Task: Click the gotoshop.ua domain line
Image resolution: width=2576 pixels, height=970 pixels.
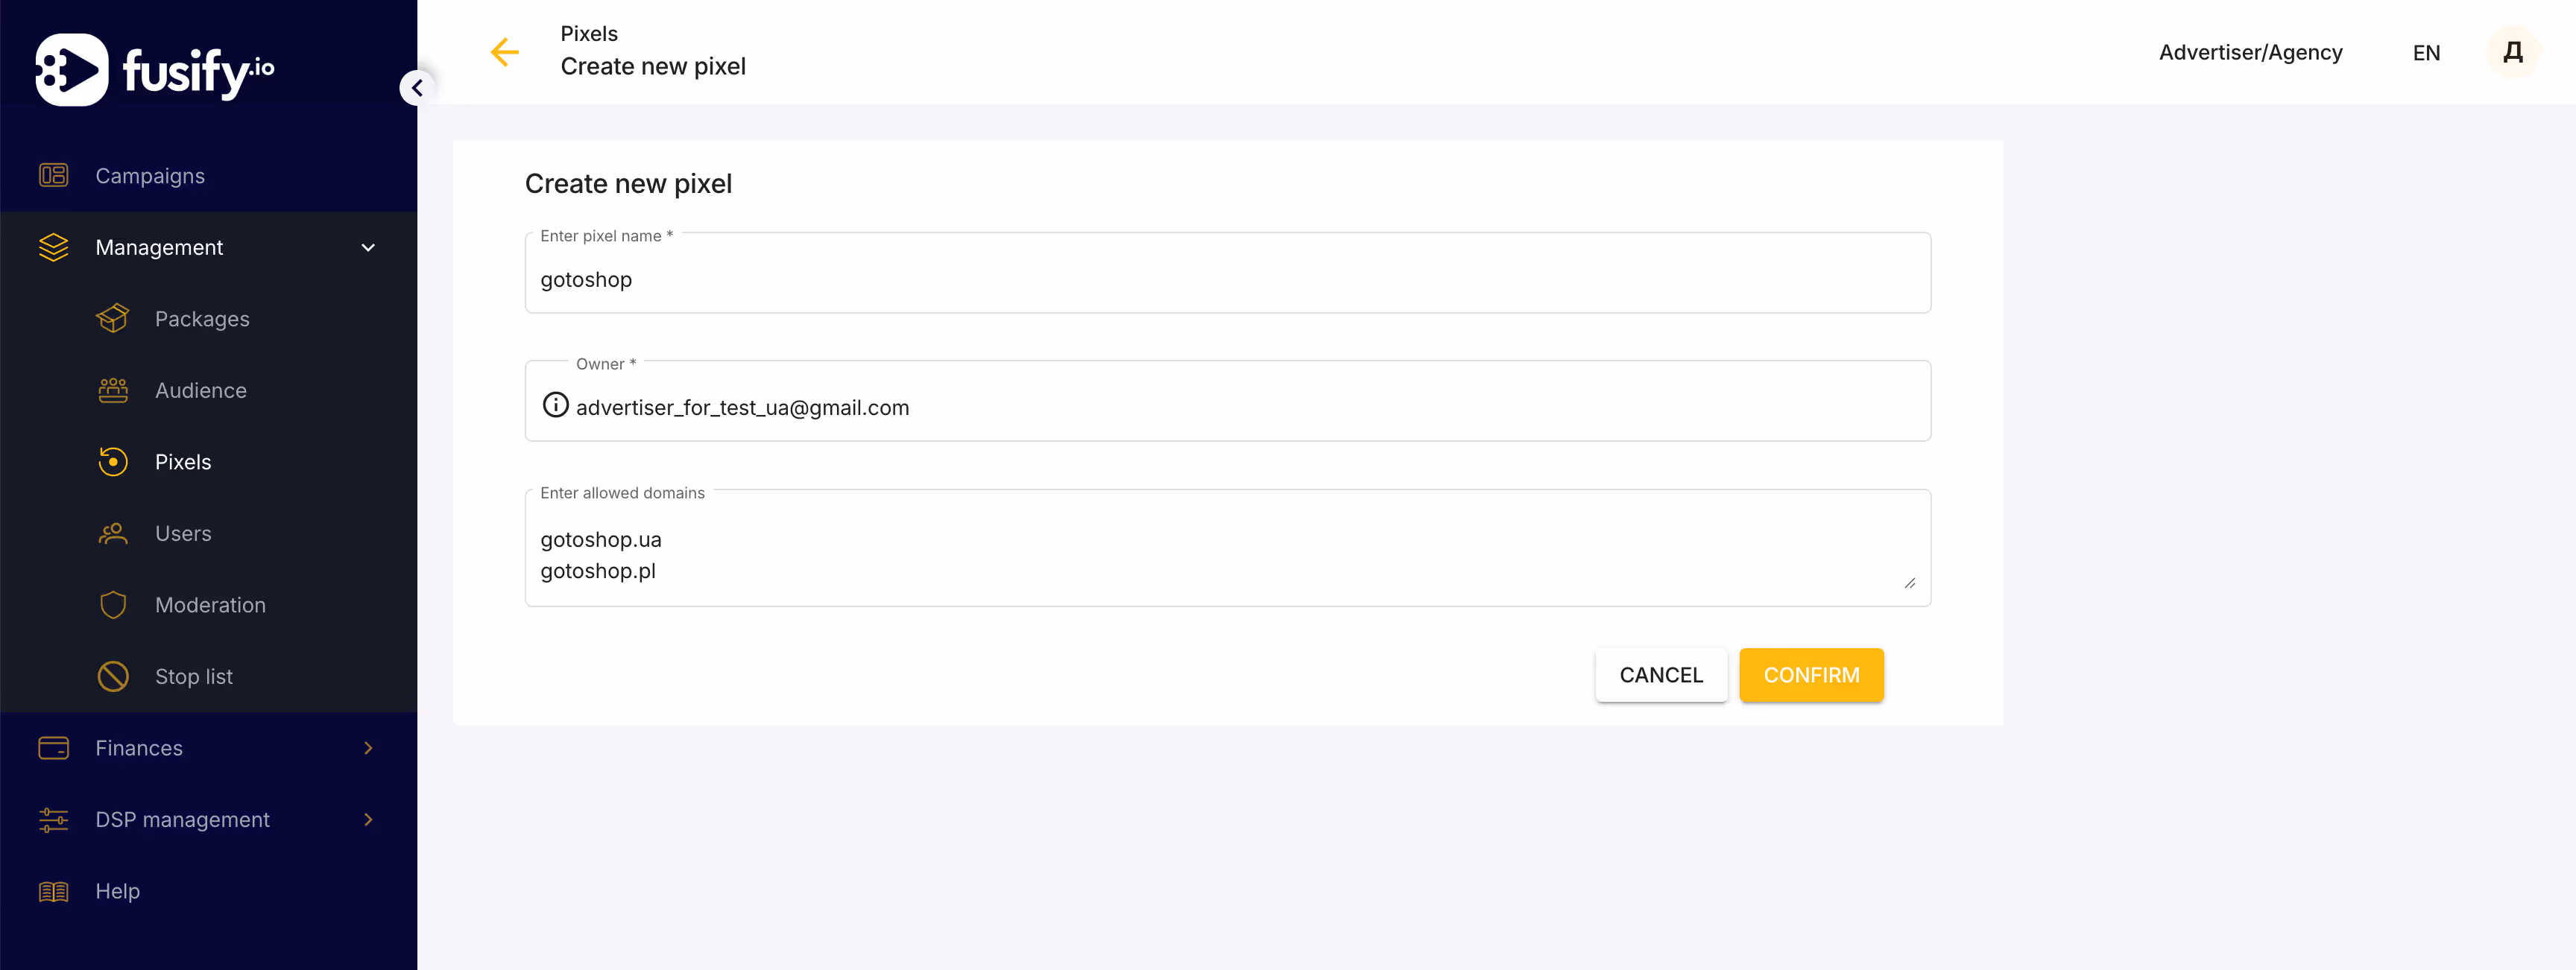Action: click(601, 539)
